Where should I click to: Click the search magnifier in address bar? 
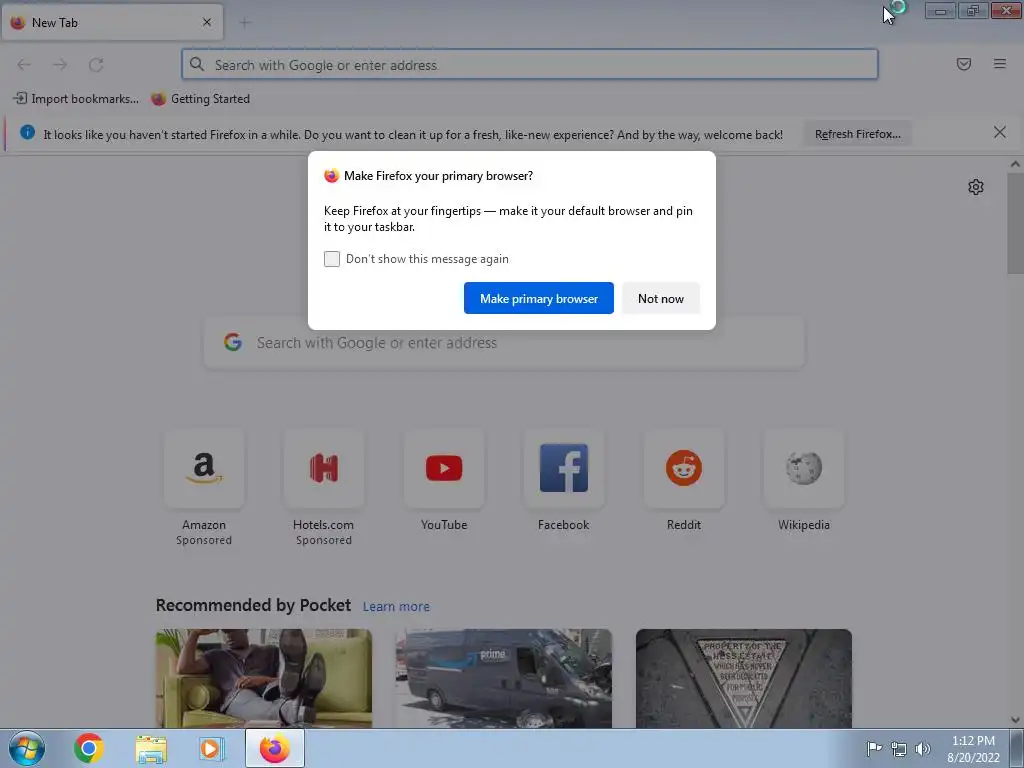point(197,64)
